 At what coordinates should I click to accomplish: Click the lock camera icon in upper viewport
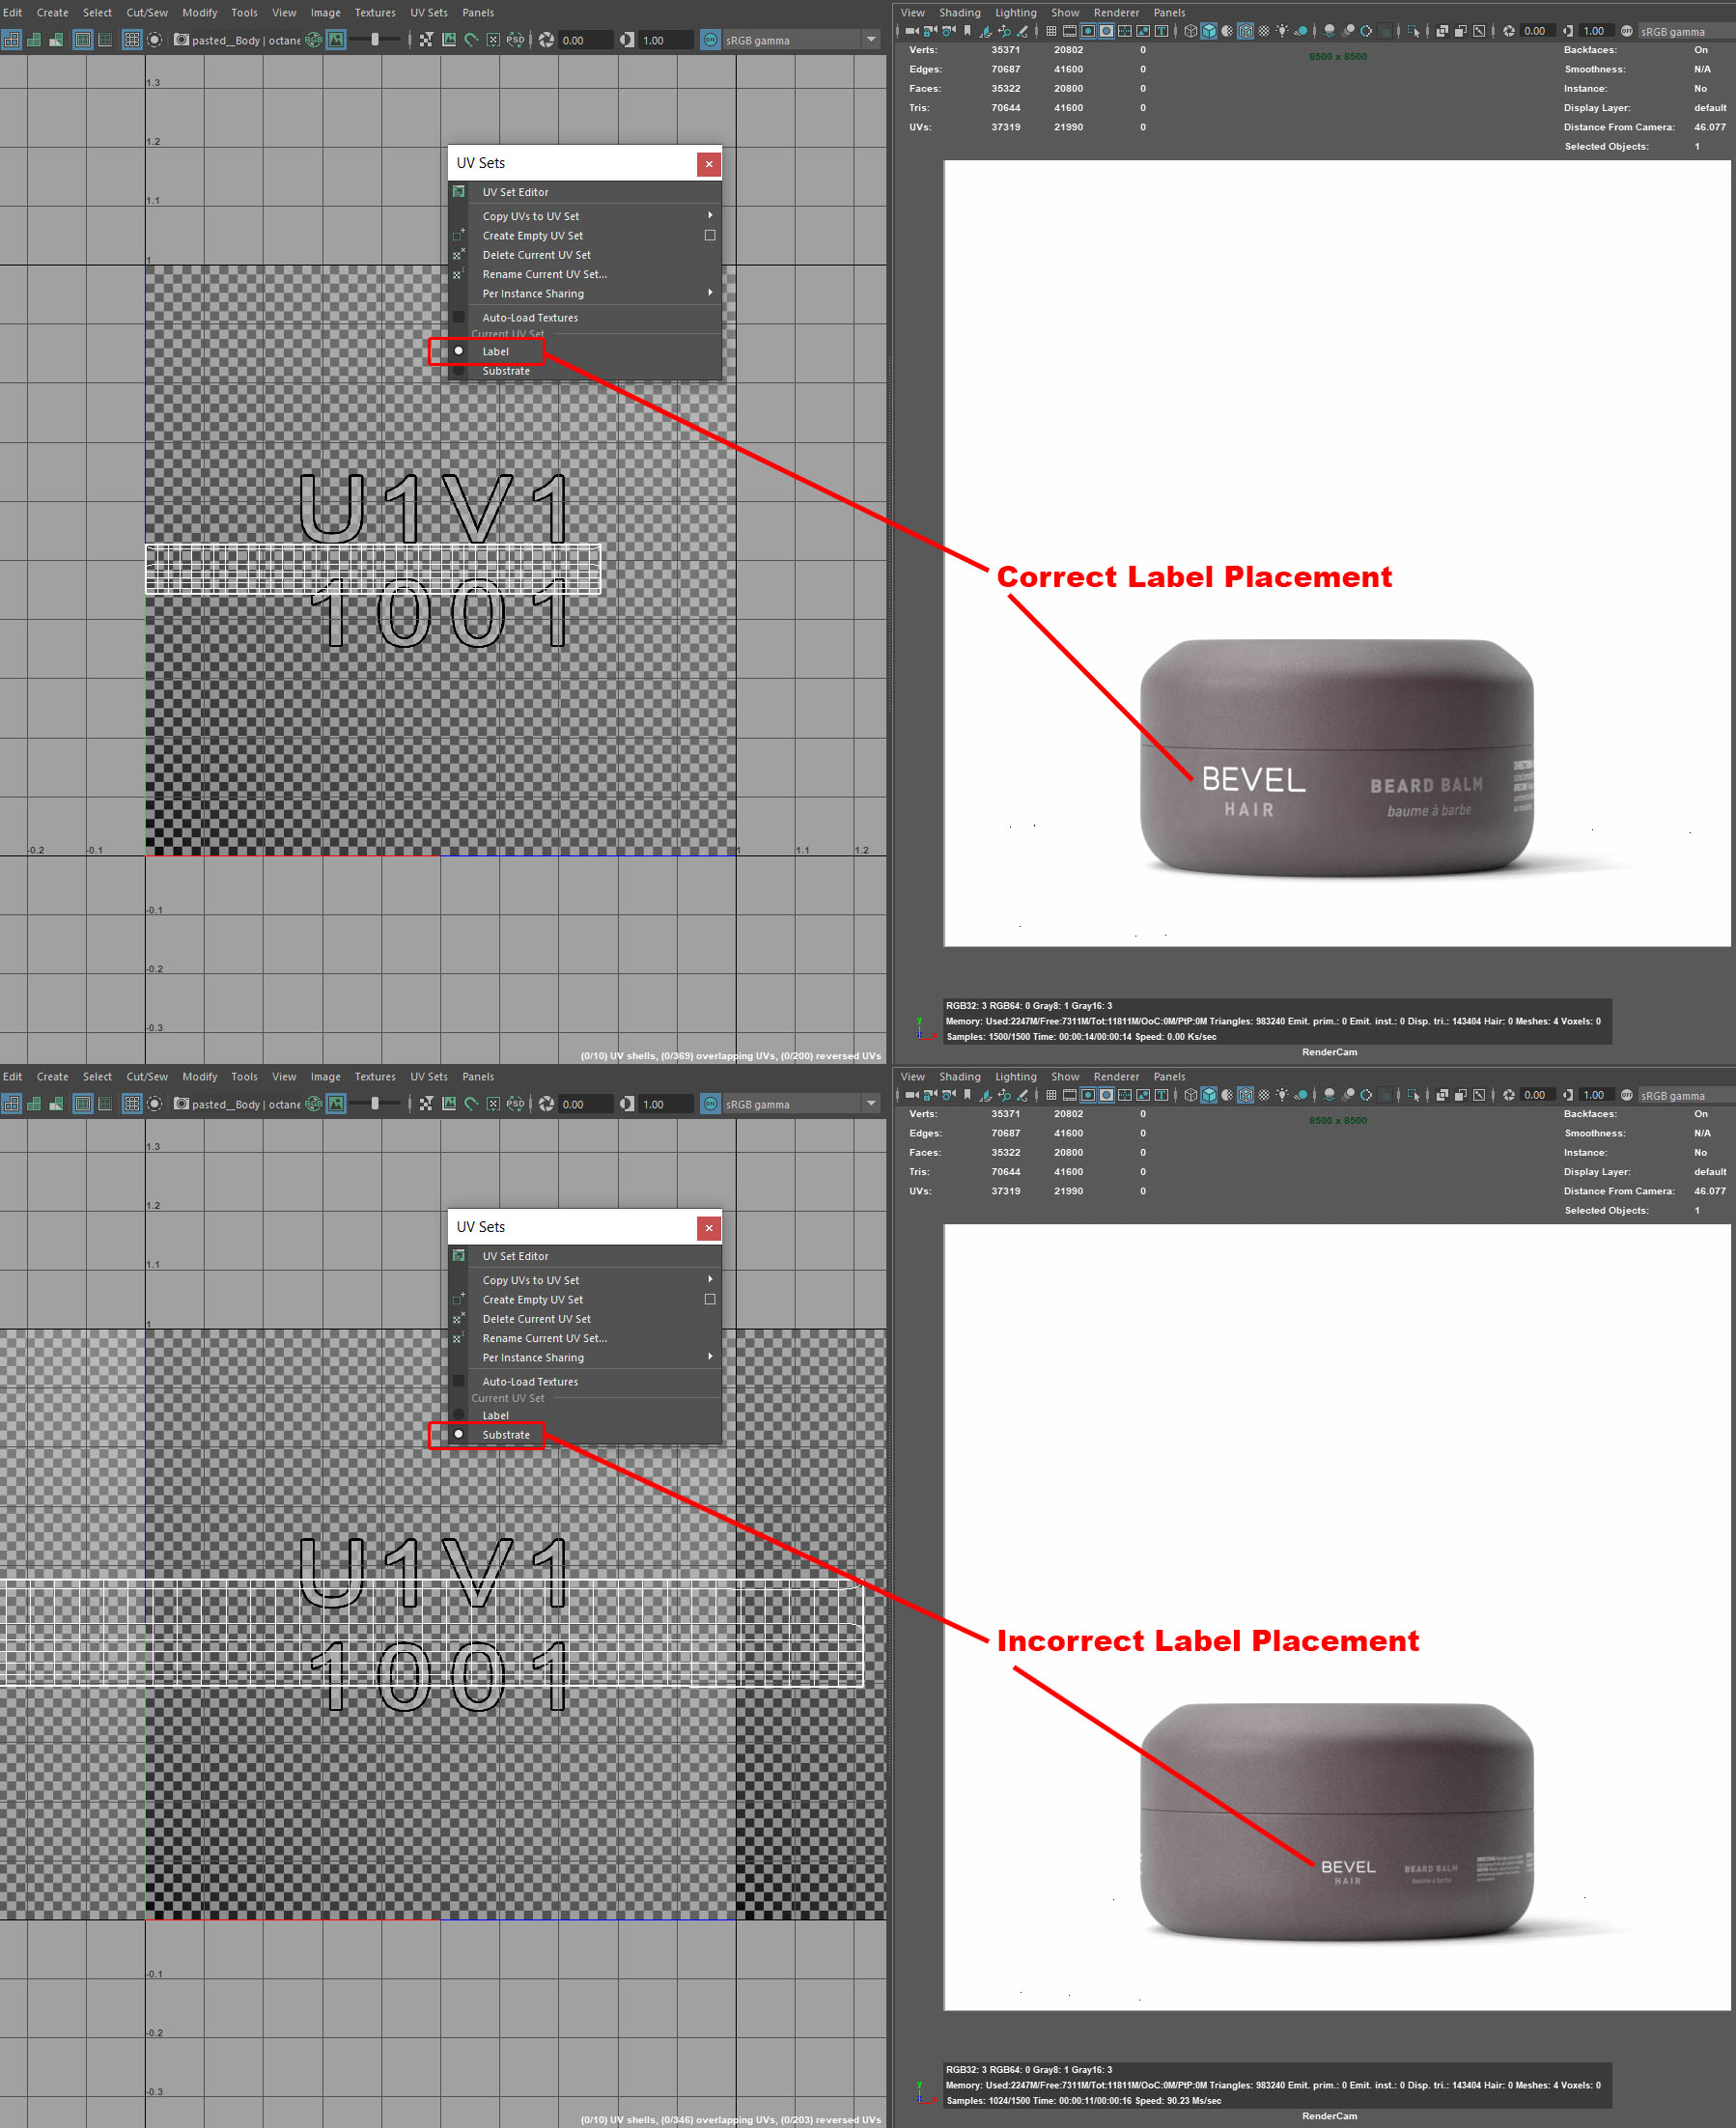click(931, 31)
